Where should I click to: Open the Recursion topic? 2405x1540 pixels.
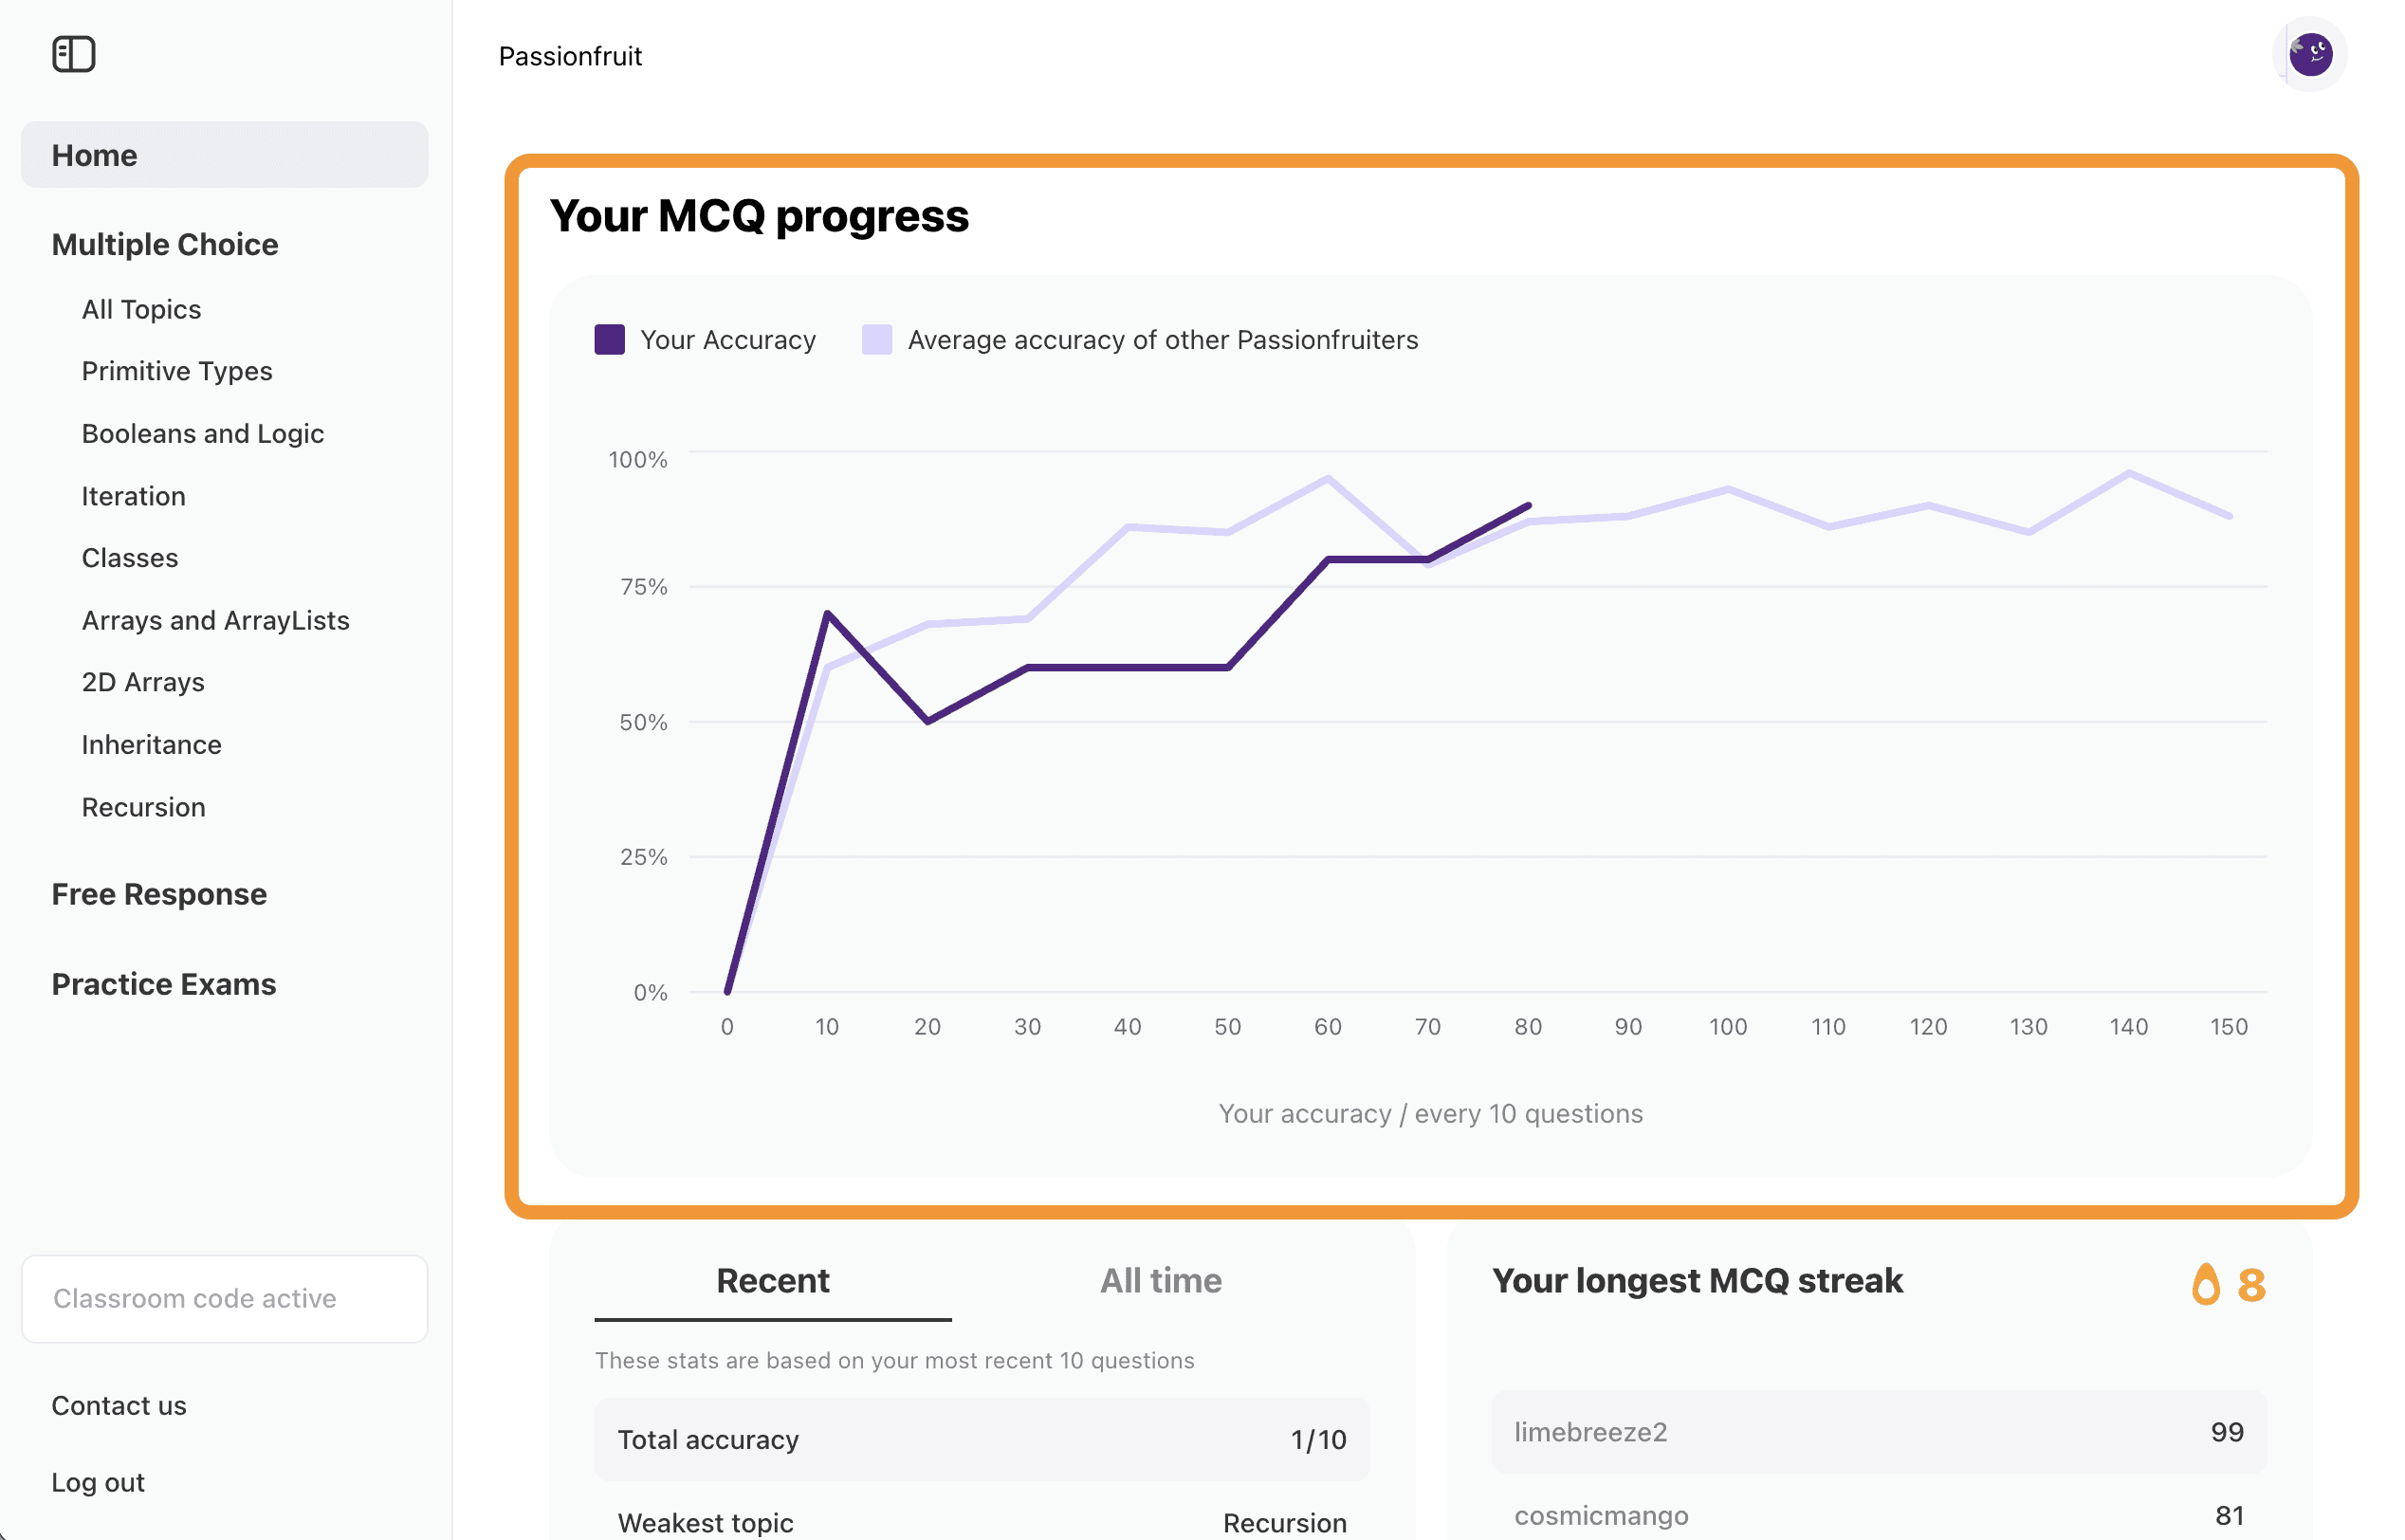click(143, 807)
